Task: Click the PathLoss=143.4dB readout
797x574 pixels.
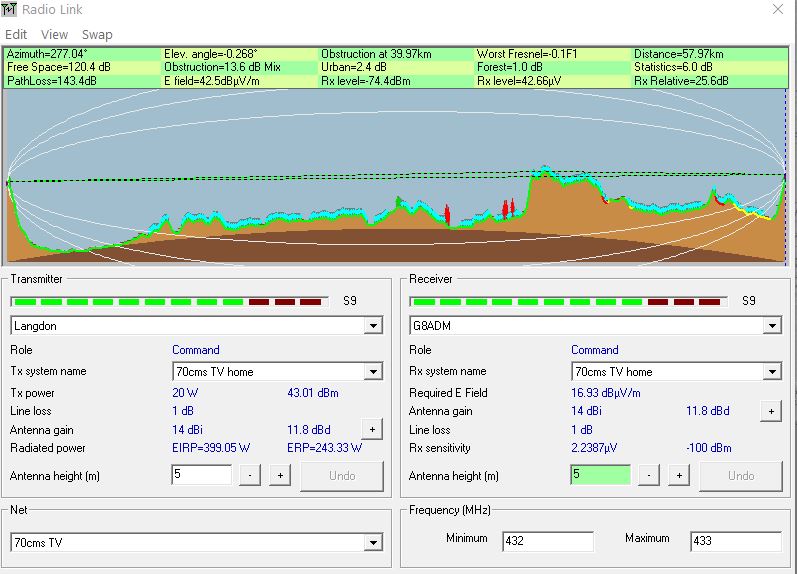Action: tap(52, 81)
